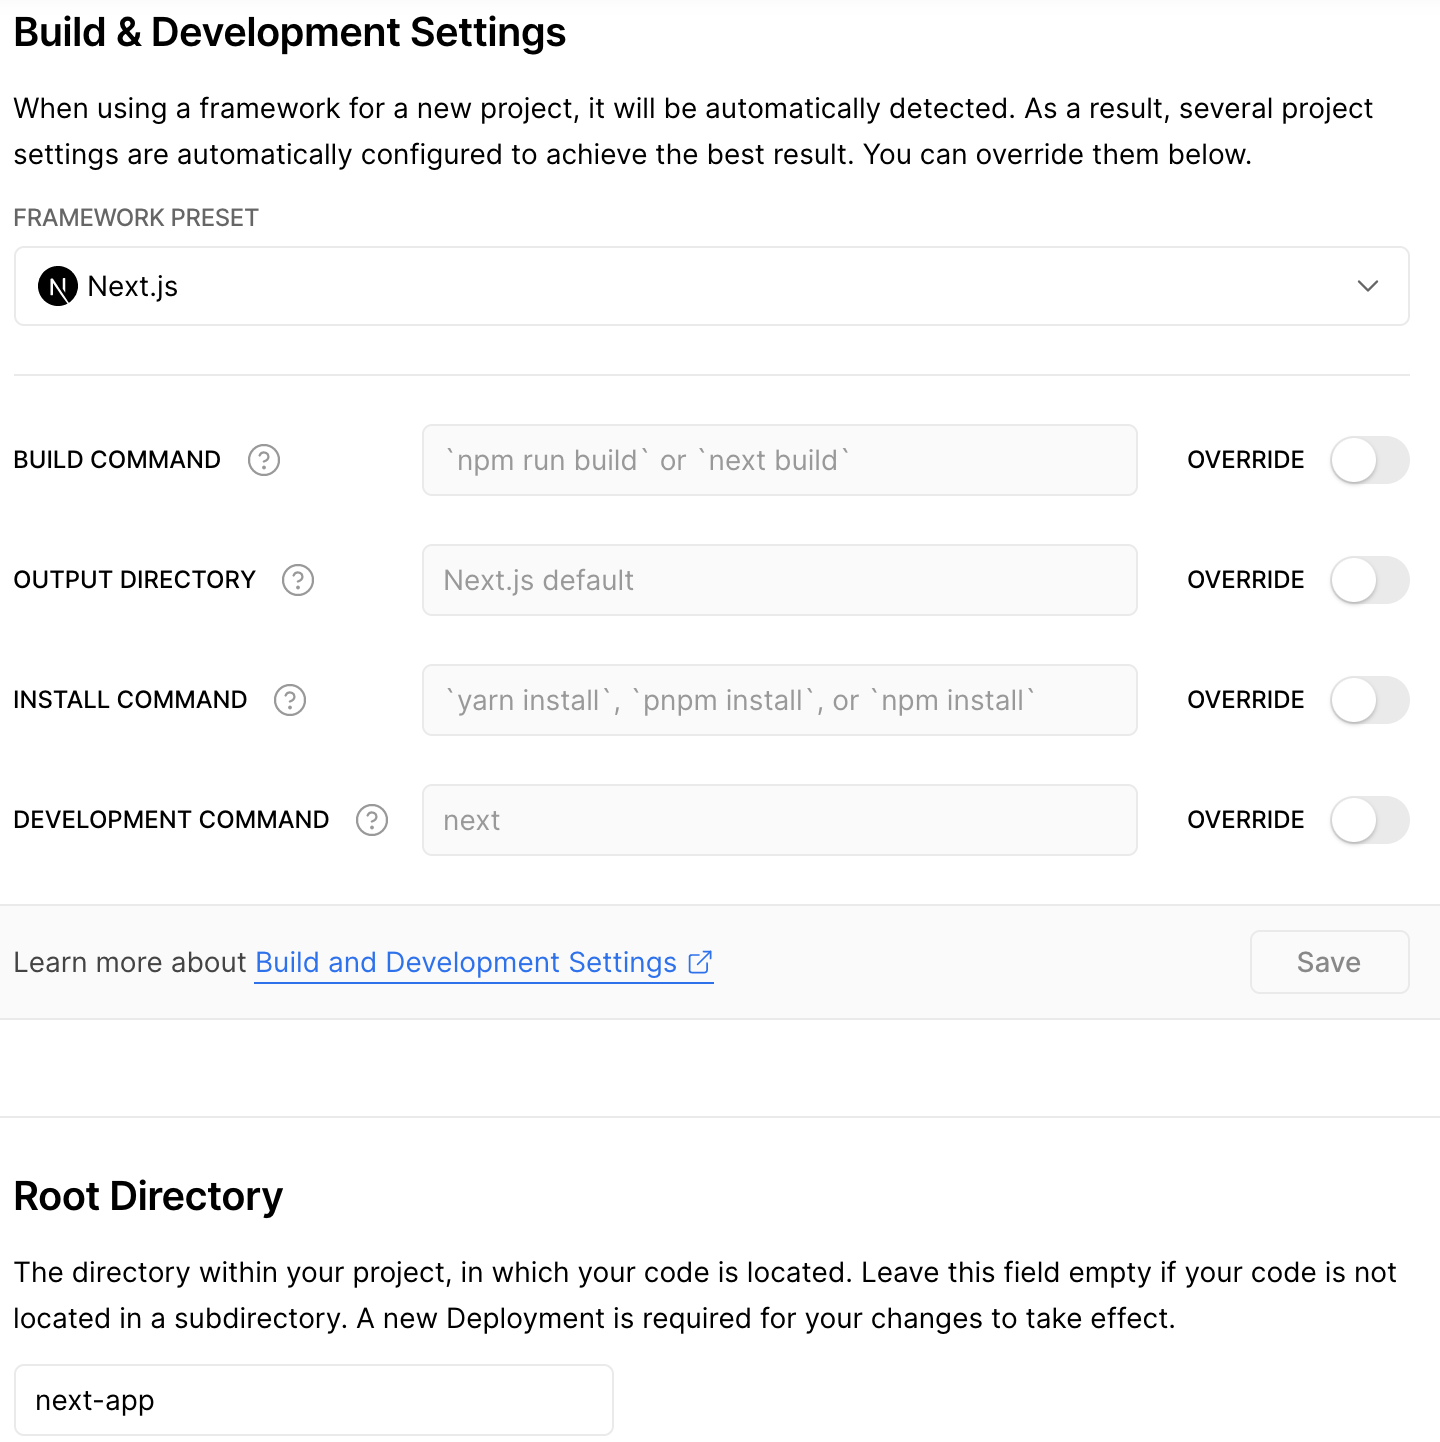
Task: Click the OVERRIDE label beside Build Command
Action: pos(1246,460)
